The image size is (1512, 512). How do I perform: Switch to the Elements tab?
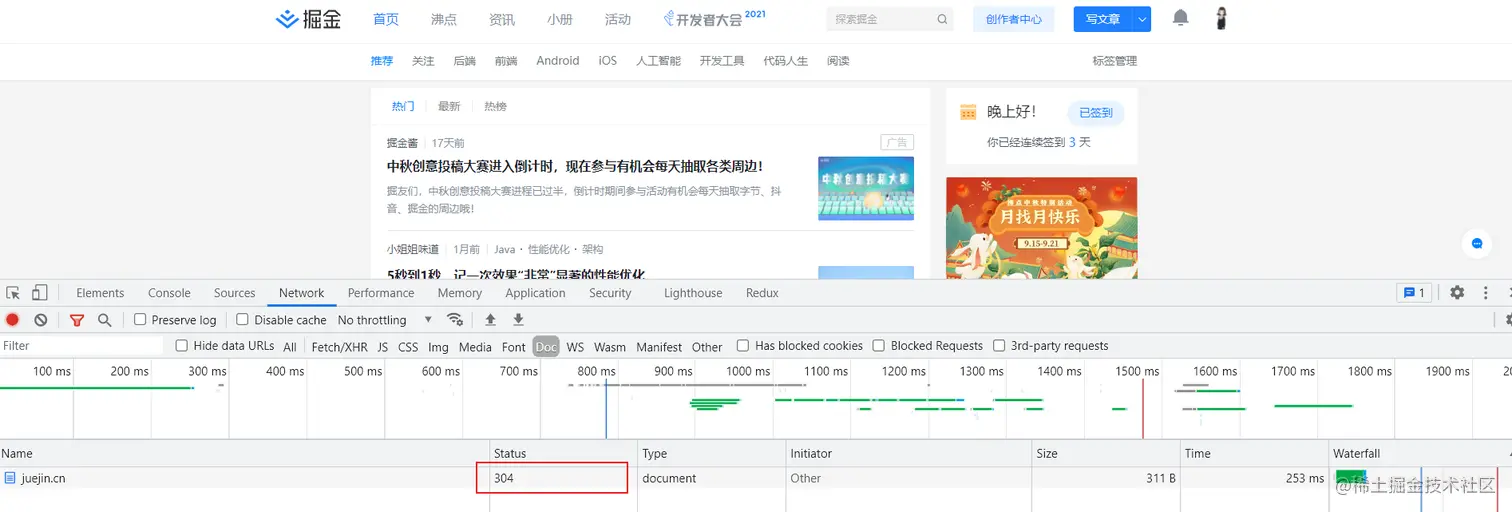[100, 293]
